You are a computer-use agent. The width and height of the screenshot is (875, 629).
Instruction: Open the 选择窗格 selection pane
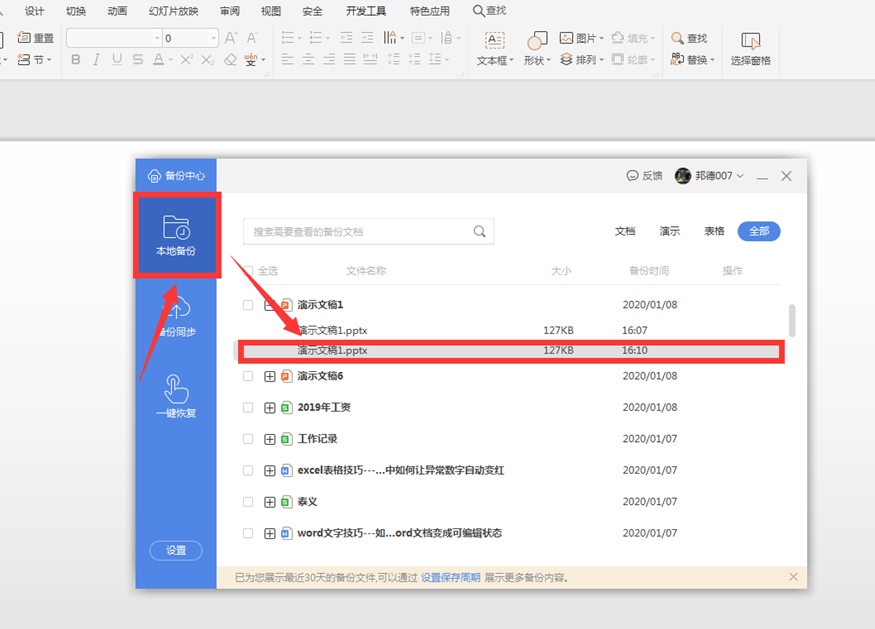751,49
